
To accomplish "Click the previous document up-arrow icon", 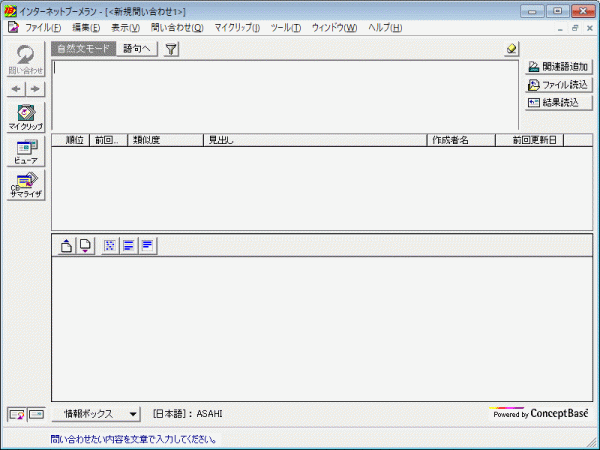I will [x=67, y=246].
